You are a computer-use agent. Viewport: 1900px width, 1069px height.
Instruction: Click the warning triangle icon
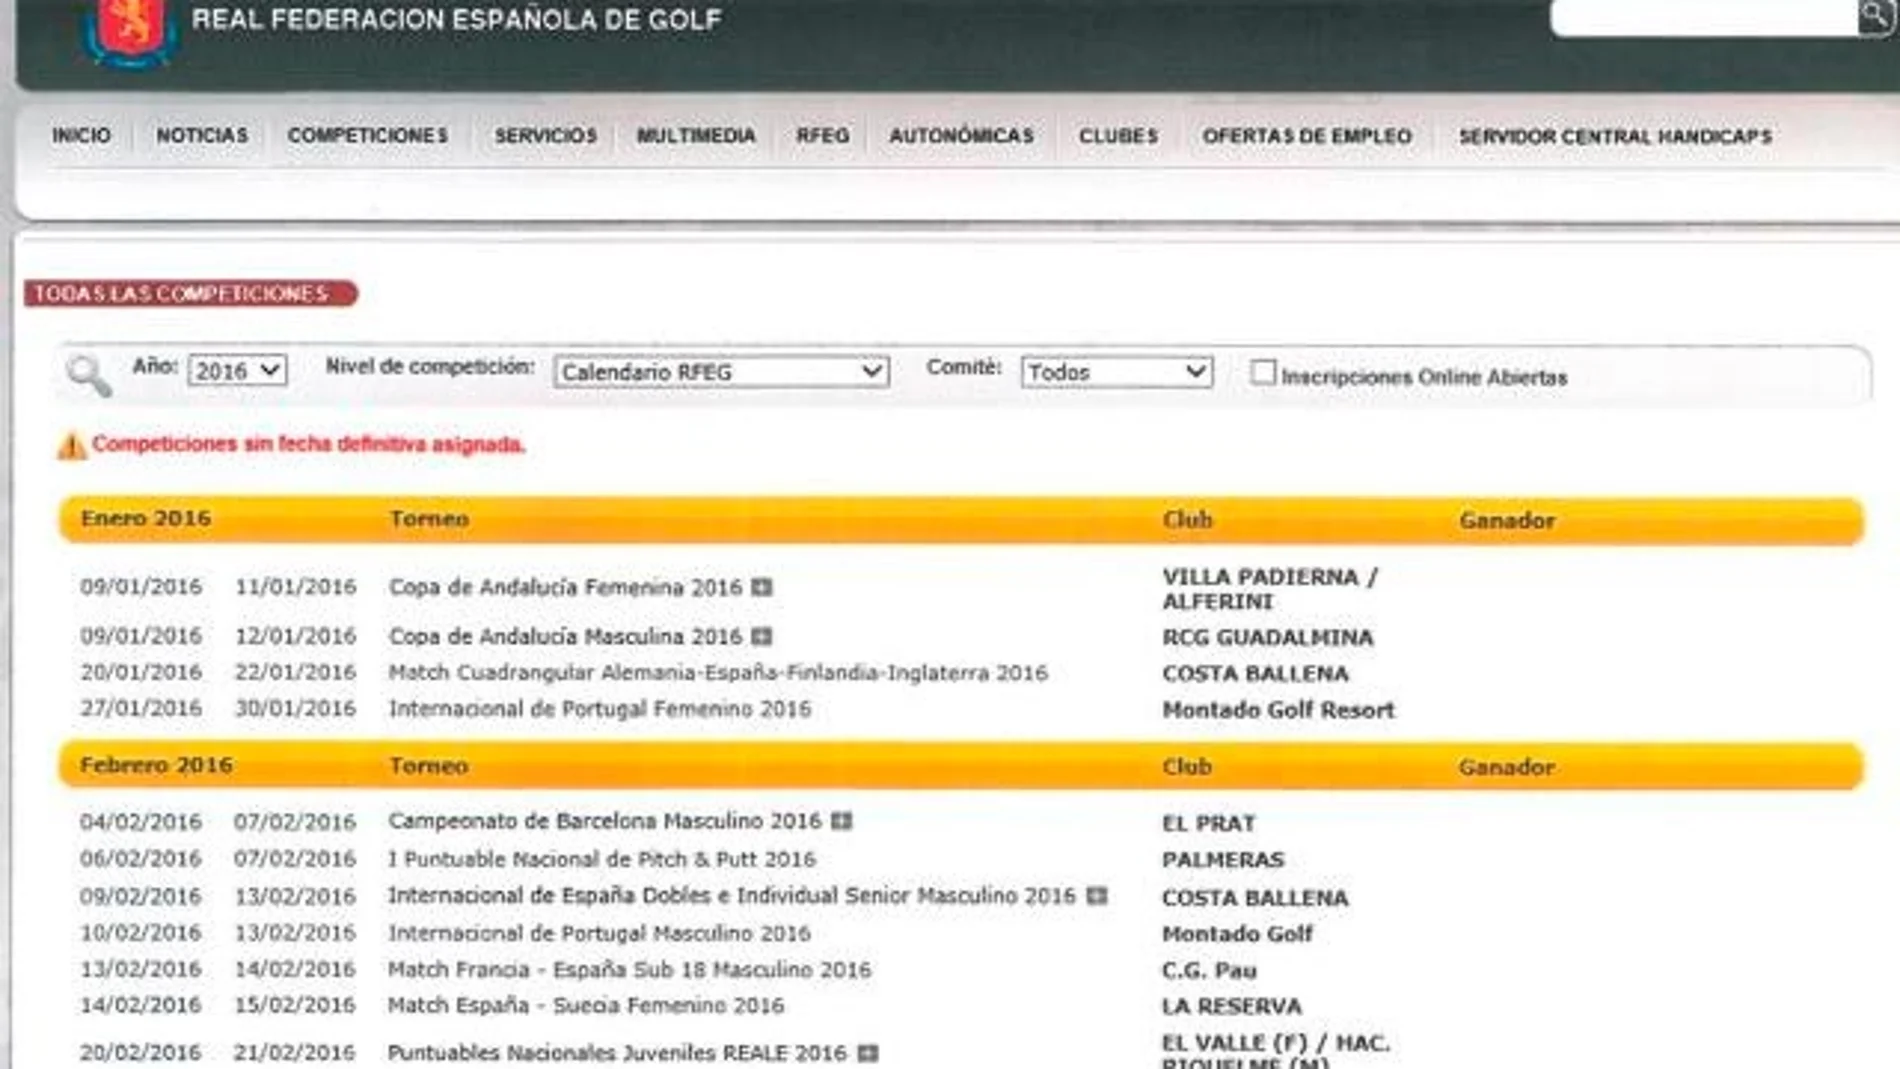tap(71, 445)
